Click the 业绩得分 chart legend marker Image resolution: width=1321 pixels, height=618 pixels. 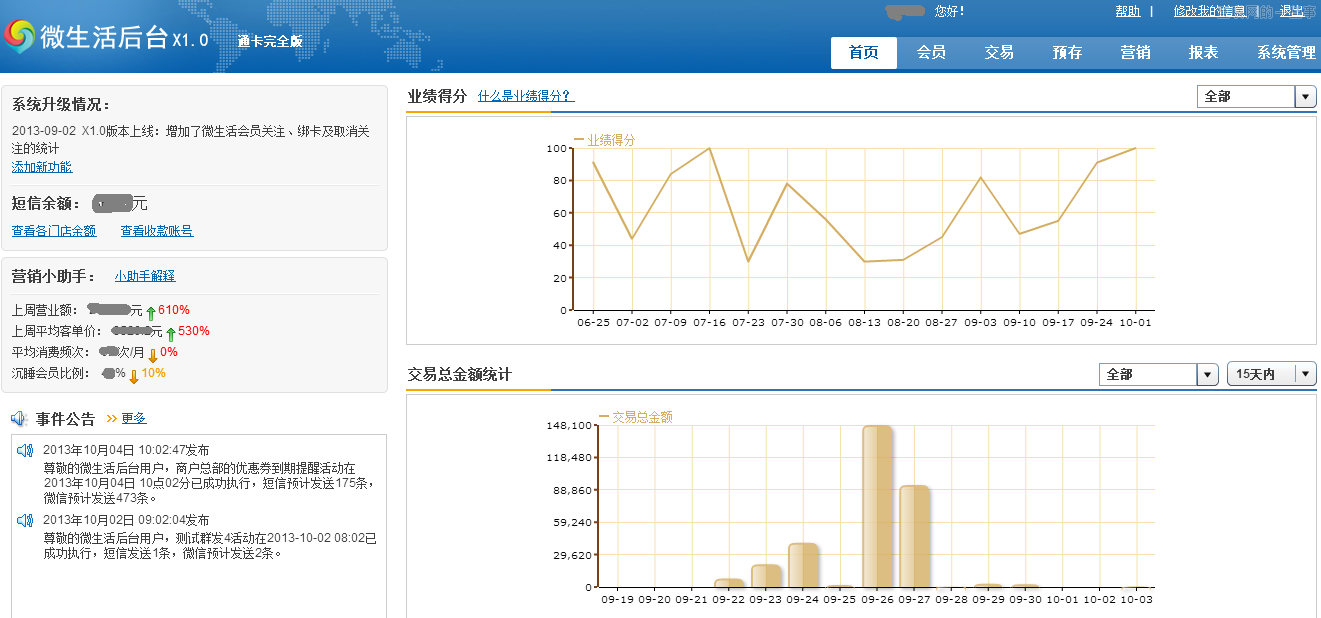click(579, 140)
